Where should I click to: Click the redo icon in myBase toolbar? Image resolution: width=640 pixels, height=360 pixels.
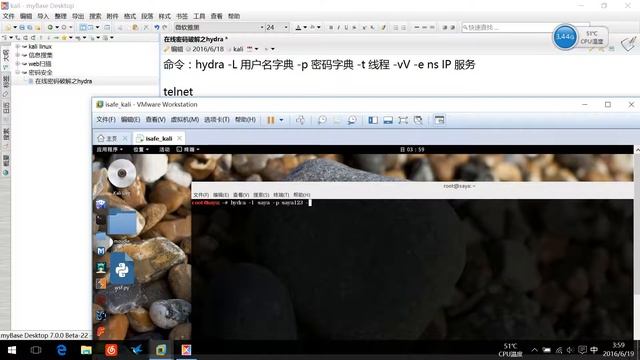pyautogui.click(x=164, y=27)
